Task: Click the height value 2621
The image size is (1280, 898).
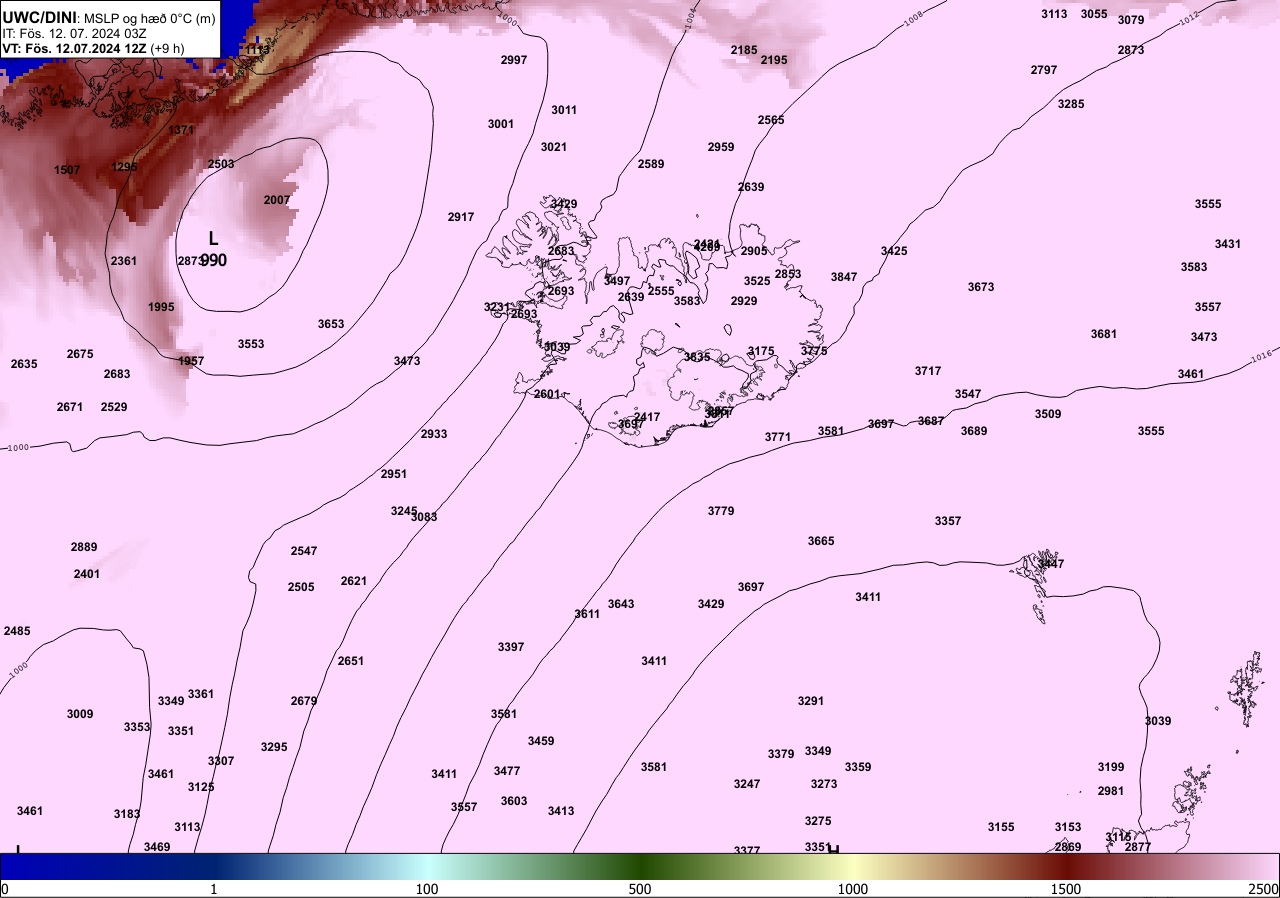Action: (354, 581)
